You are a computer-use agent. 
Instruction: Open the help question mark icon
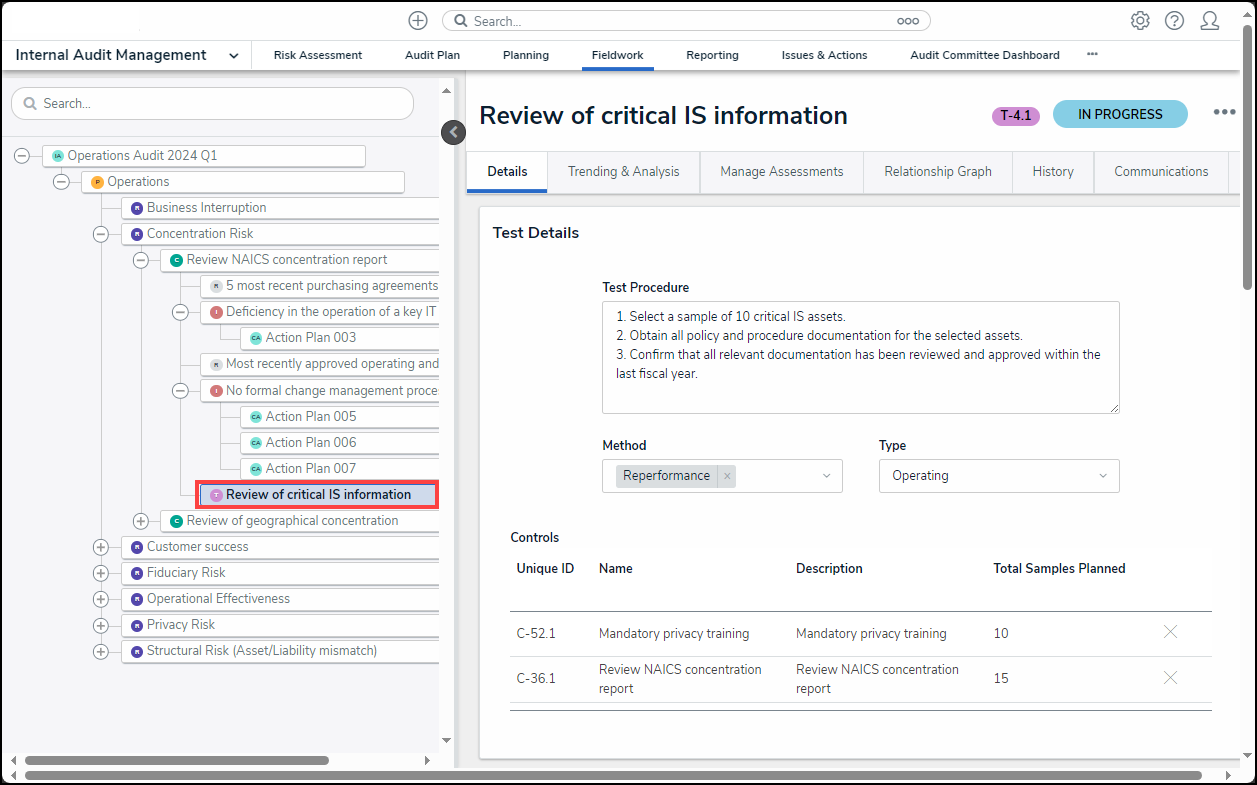coord(1174,21)
